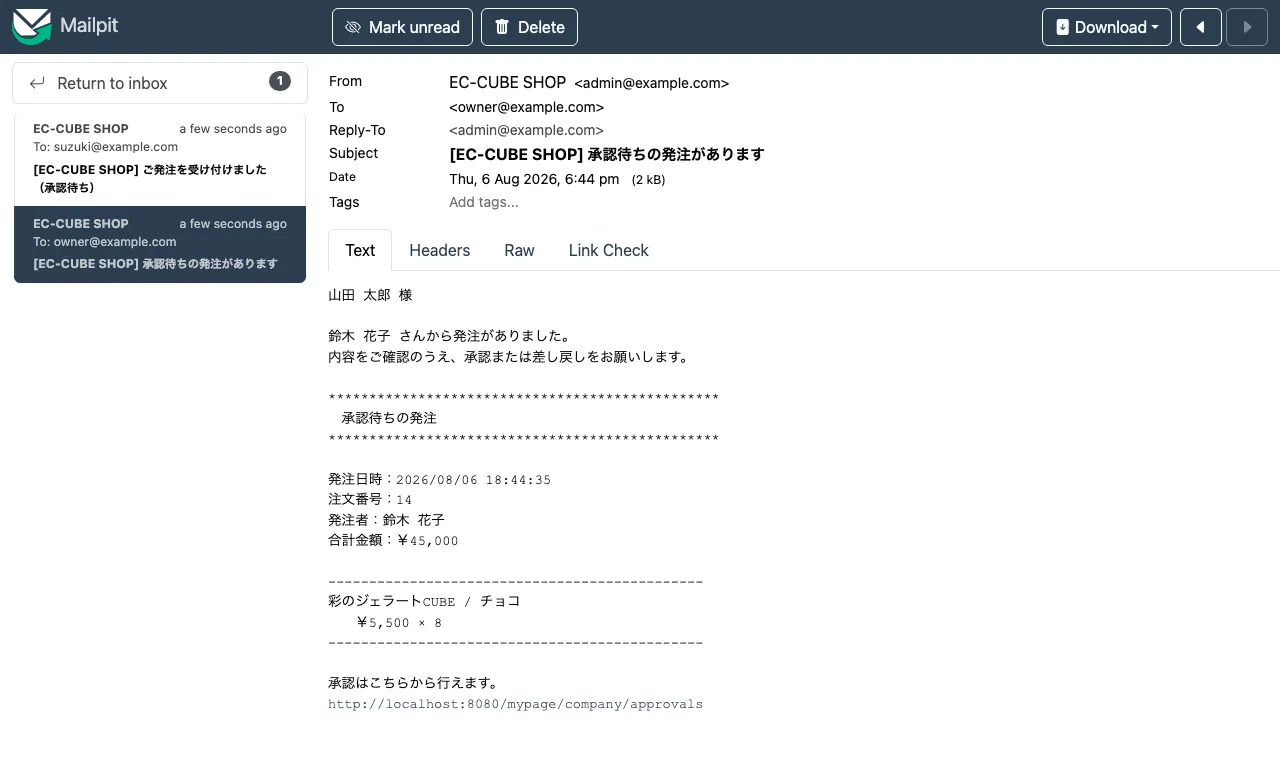Image resolution: width=1280 pixels, height=760 pixels.
Task: Click the eye-slash icon in Mark unread
Action: tap(352, 27)
